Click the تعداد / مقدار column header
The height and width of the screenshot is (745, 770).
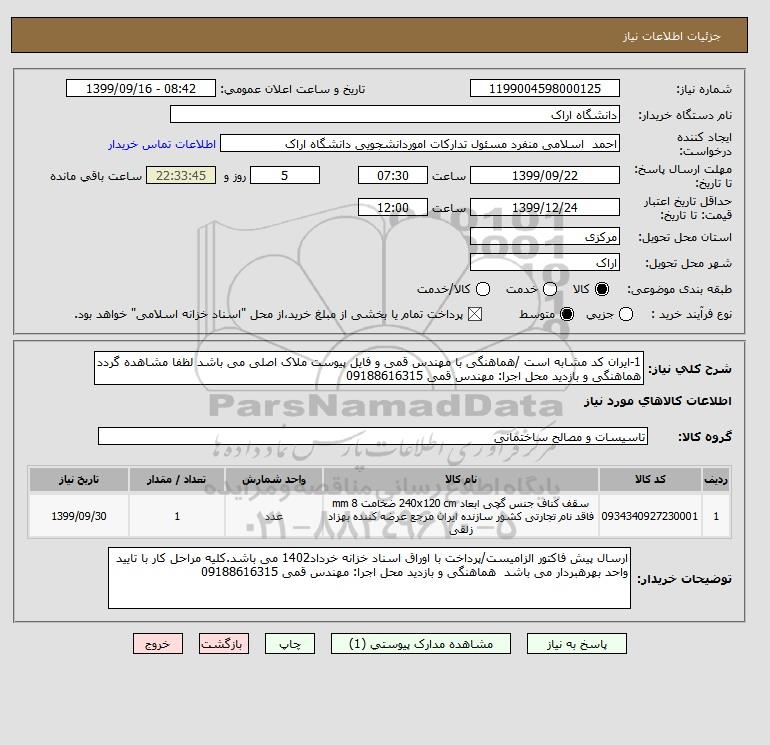(177, 479)
